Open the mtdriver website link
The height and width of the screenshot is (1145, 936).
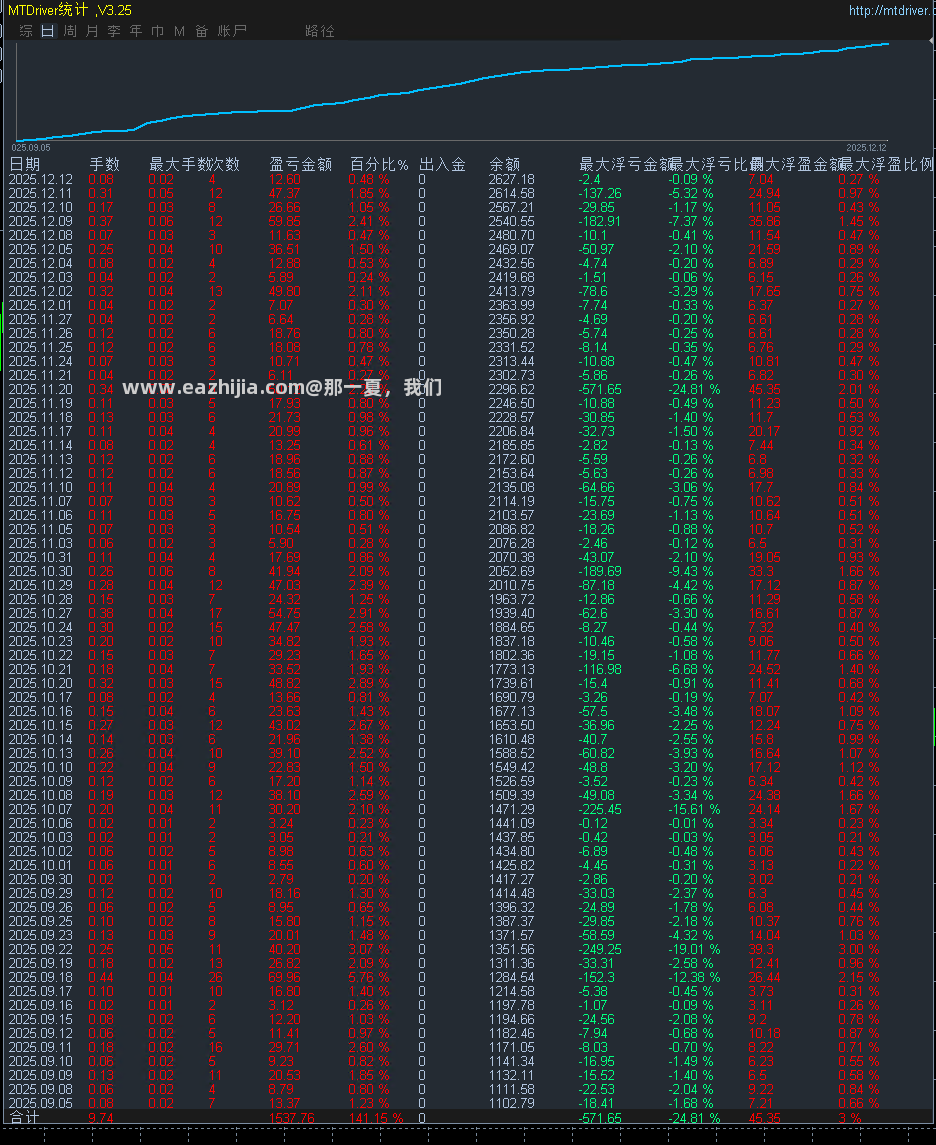tap(891, 10)
